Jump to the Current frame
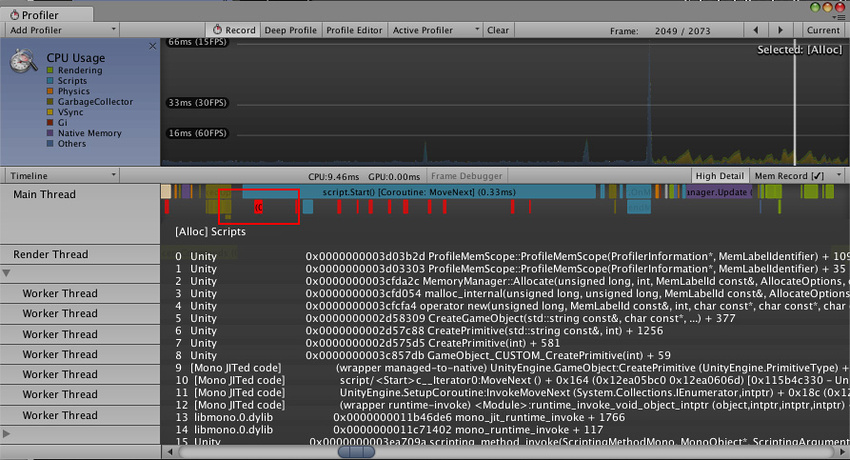 pyautogui.click(x=823, y=30)
